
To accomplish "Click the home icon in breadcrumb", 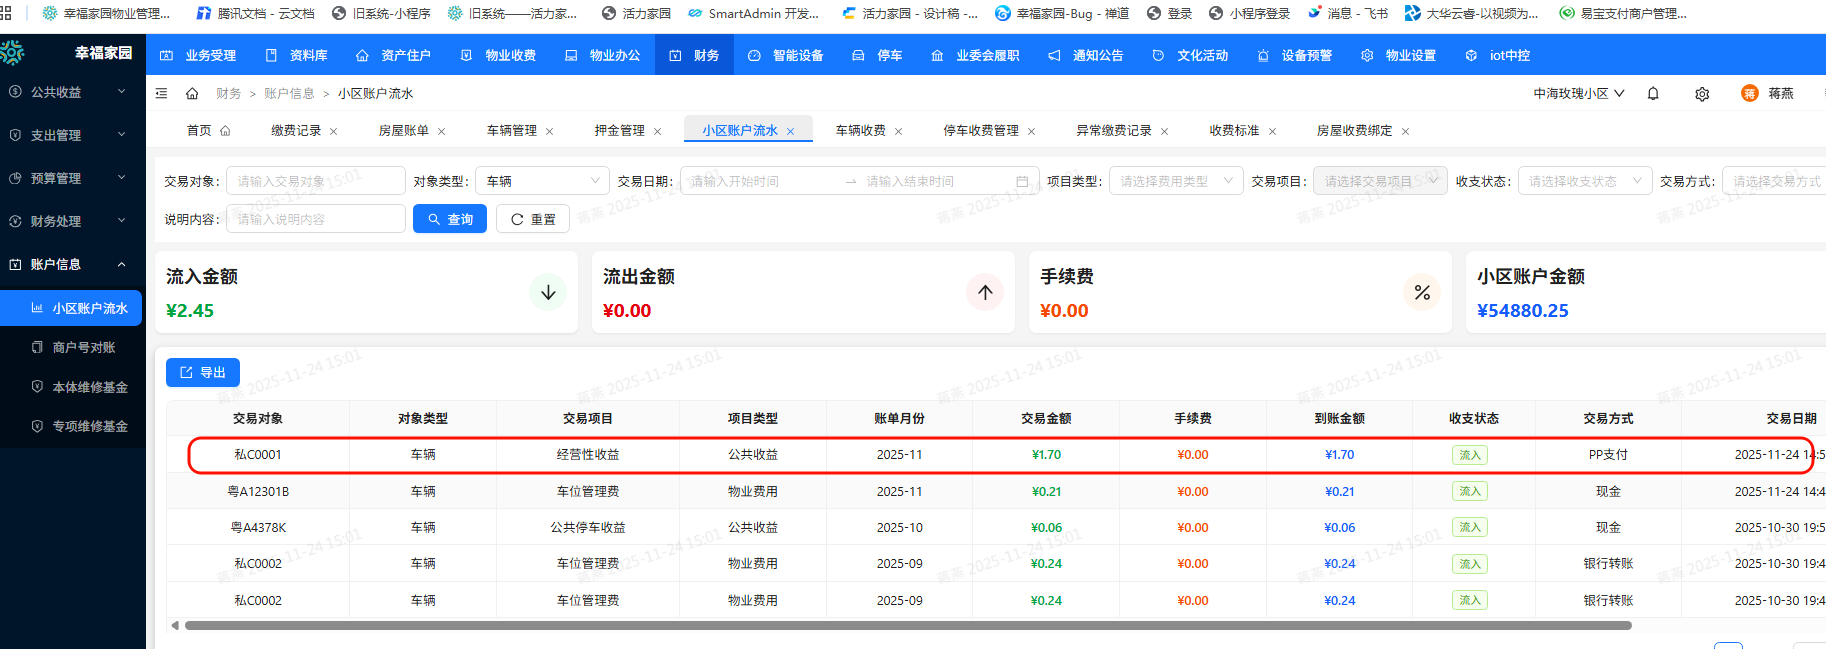I will 192,94.
